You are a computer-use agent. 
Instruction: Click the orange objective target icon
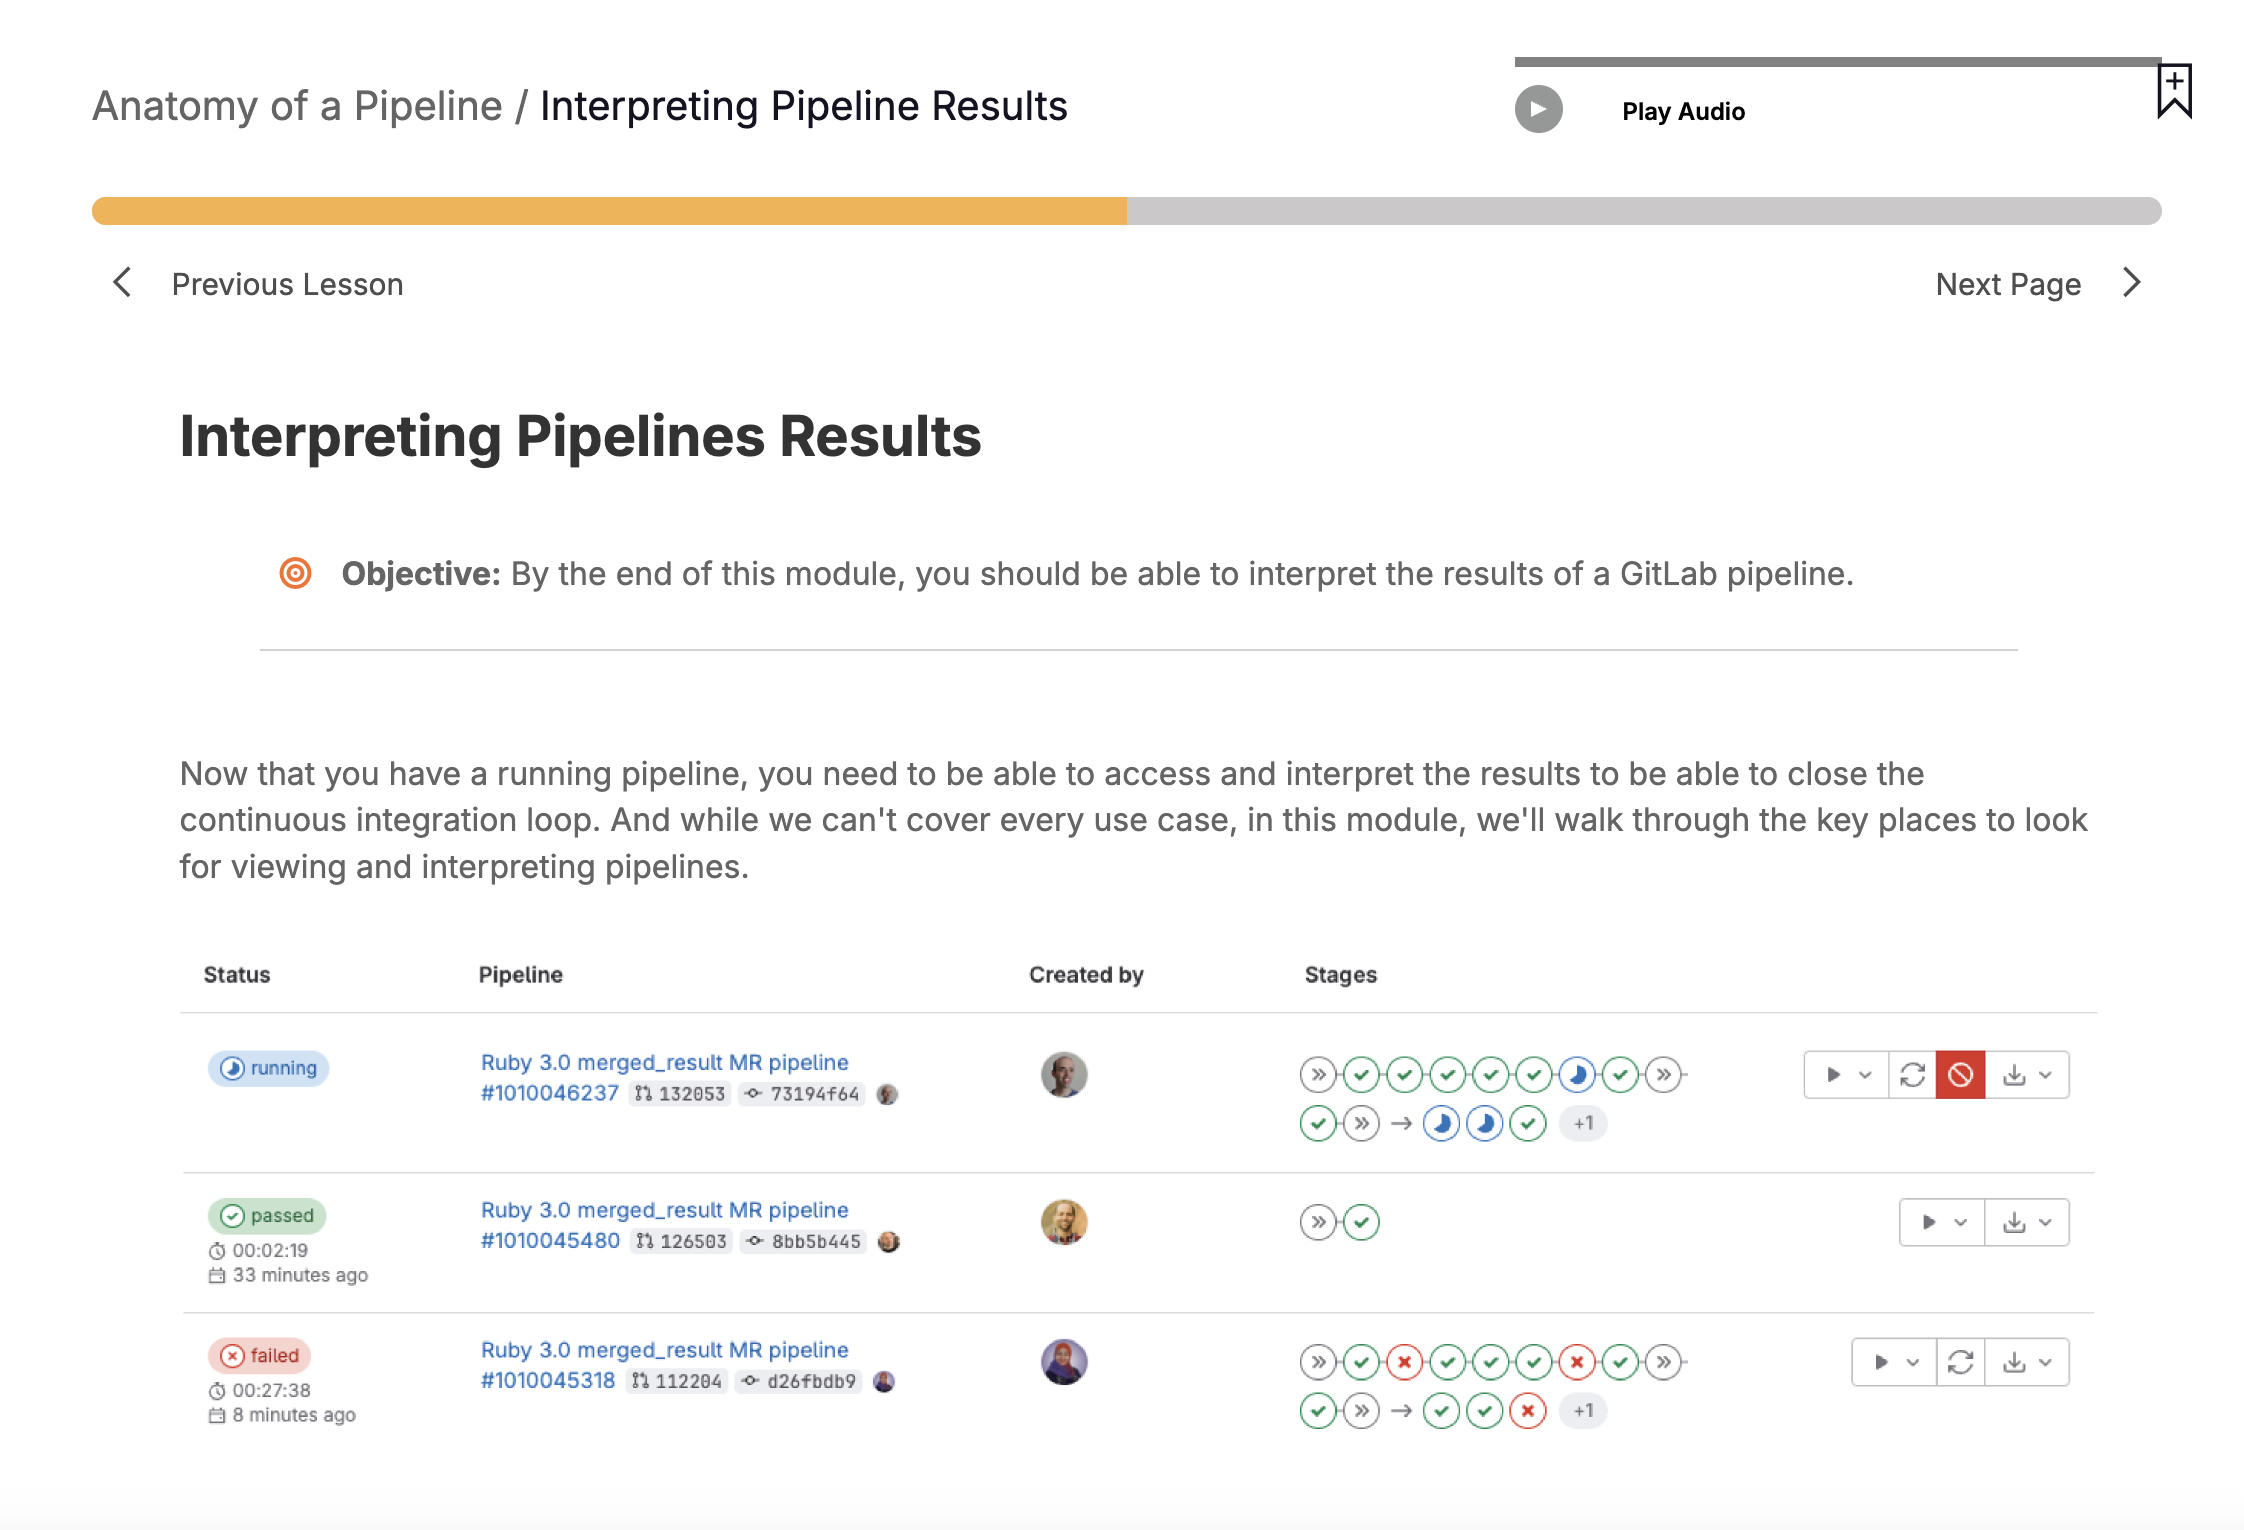(x=295, y=573)
